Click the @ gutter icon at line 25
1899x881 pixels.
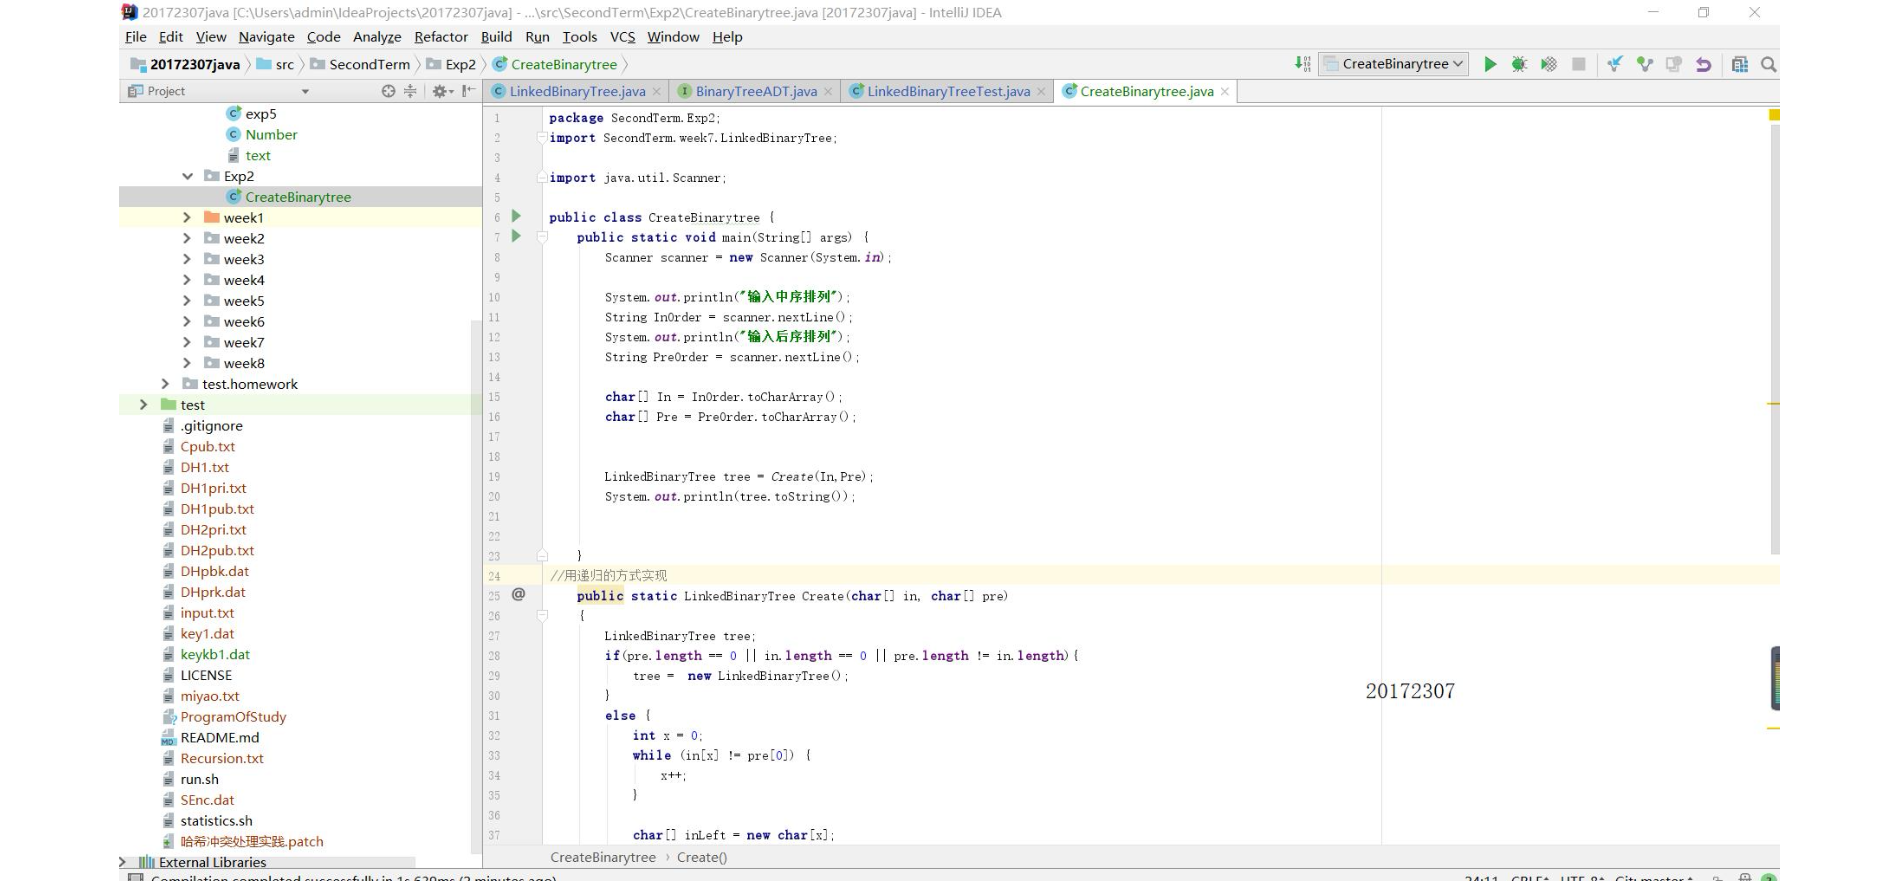(518, 594)
